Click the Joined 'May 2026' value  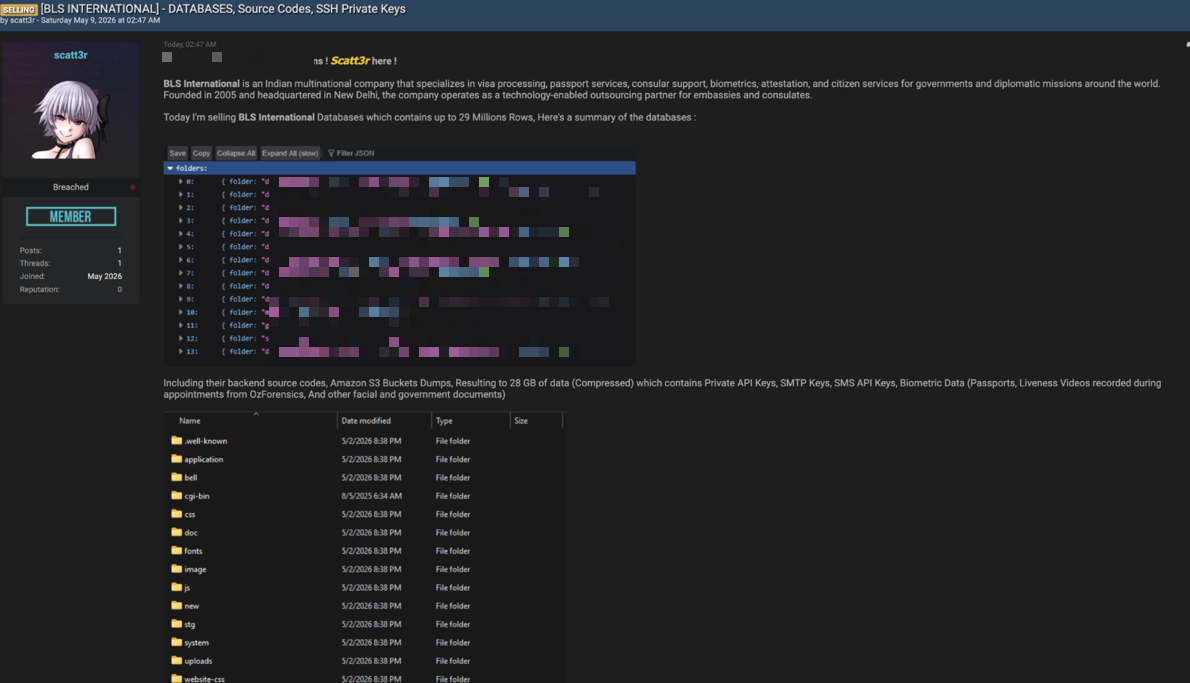(x=104, y=276)
